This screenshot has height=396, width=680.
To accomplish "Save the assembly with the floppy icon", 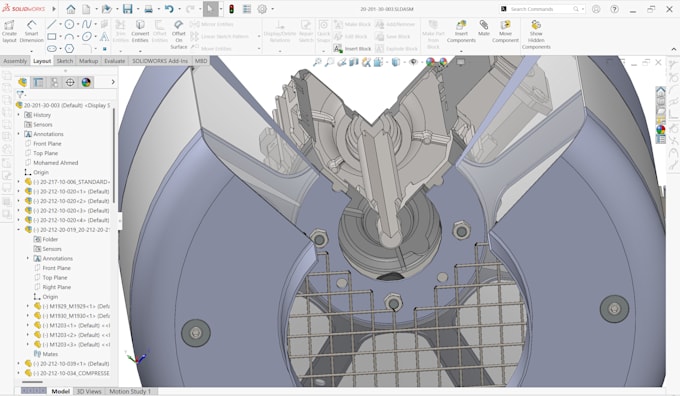I will click(x=127, y=9).
